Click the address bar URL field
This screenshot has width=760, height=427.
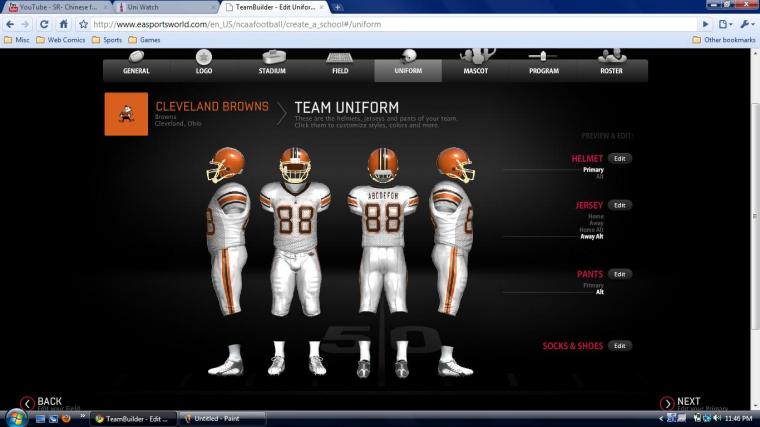tap(393, 24)
